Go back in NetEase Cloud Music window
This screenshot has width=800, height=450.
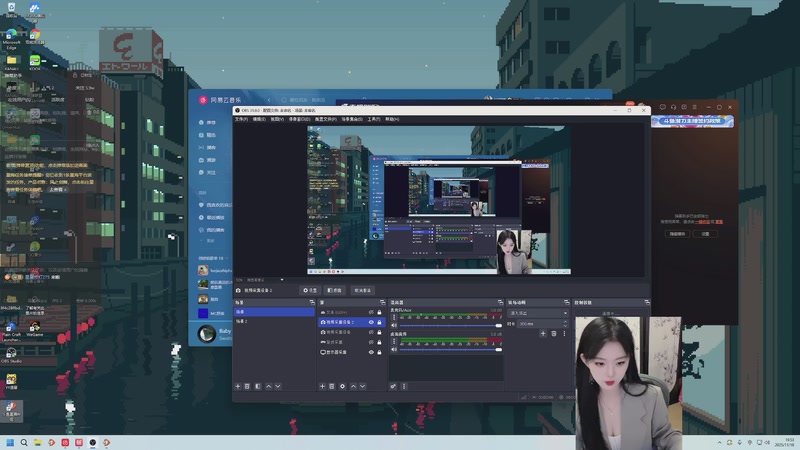[x=269, y=100]
